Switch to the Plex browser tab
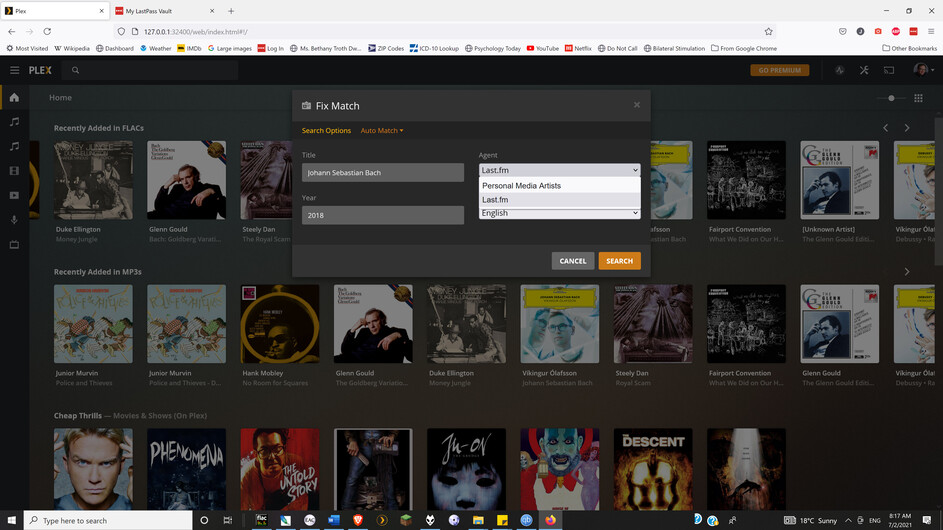The image size is (943, 530). point(54,11)
